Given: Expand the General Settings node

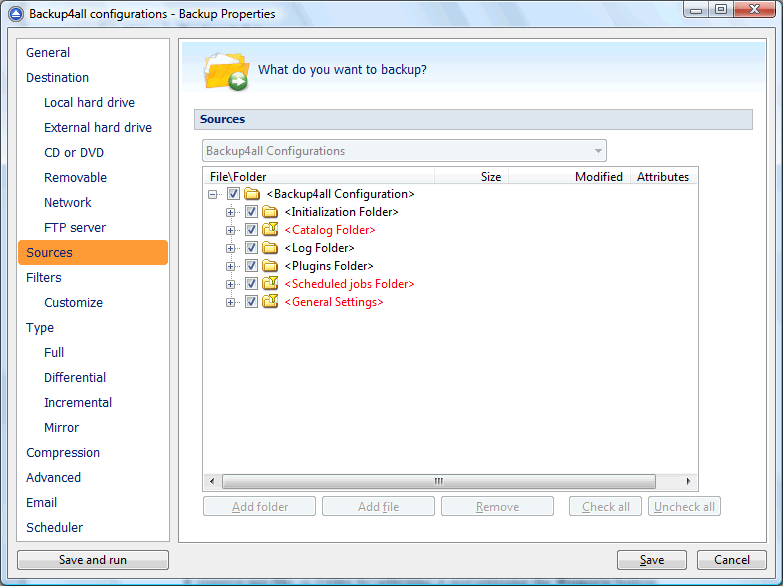Looking at the screenshot, I should [x=230, y=302].
